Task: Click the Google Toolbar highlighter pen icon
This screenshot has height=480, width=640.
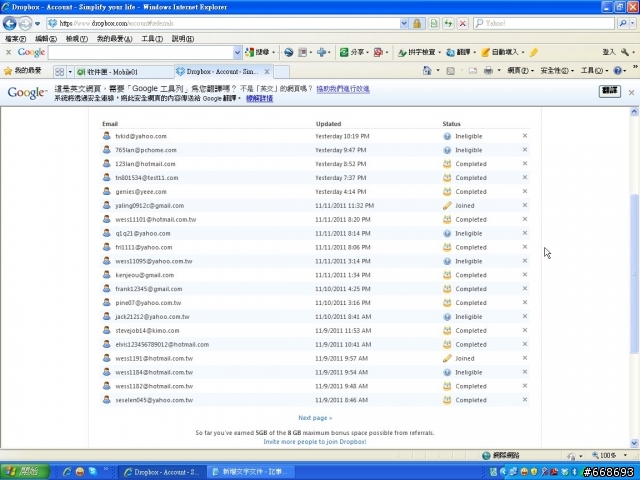Action: 533,52
